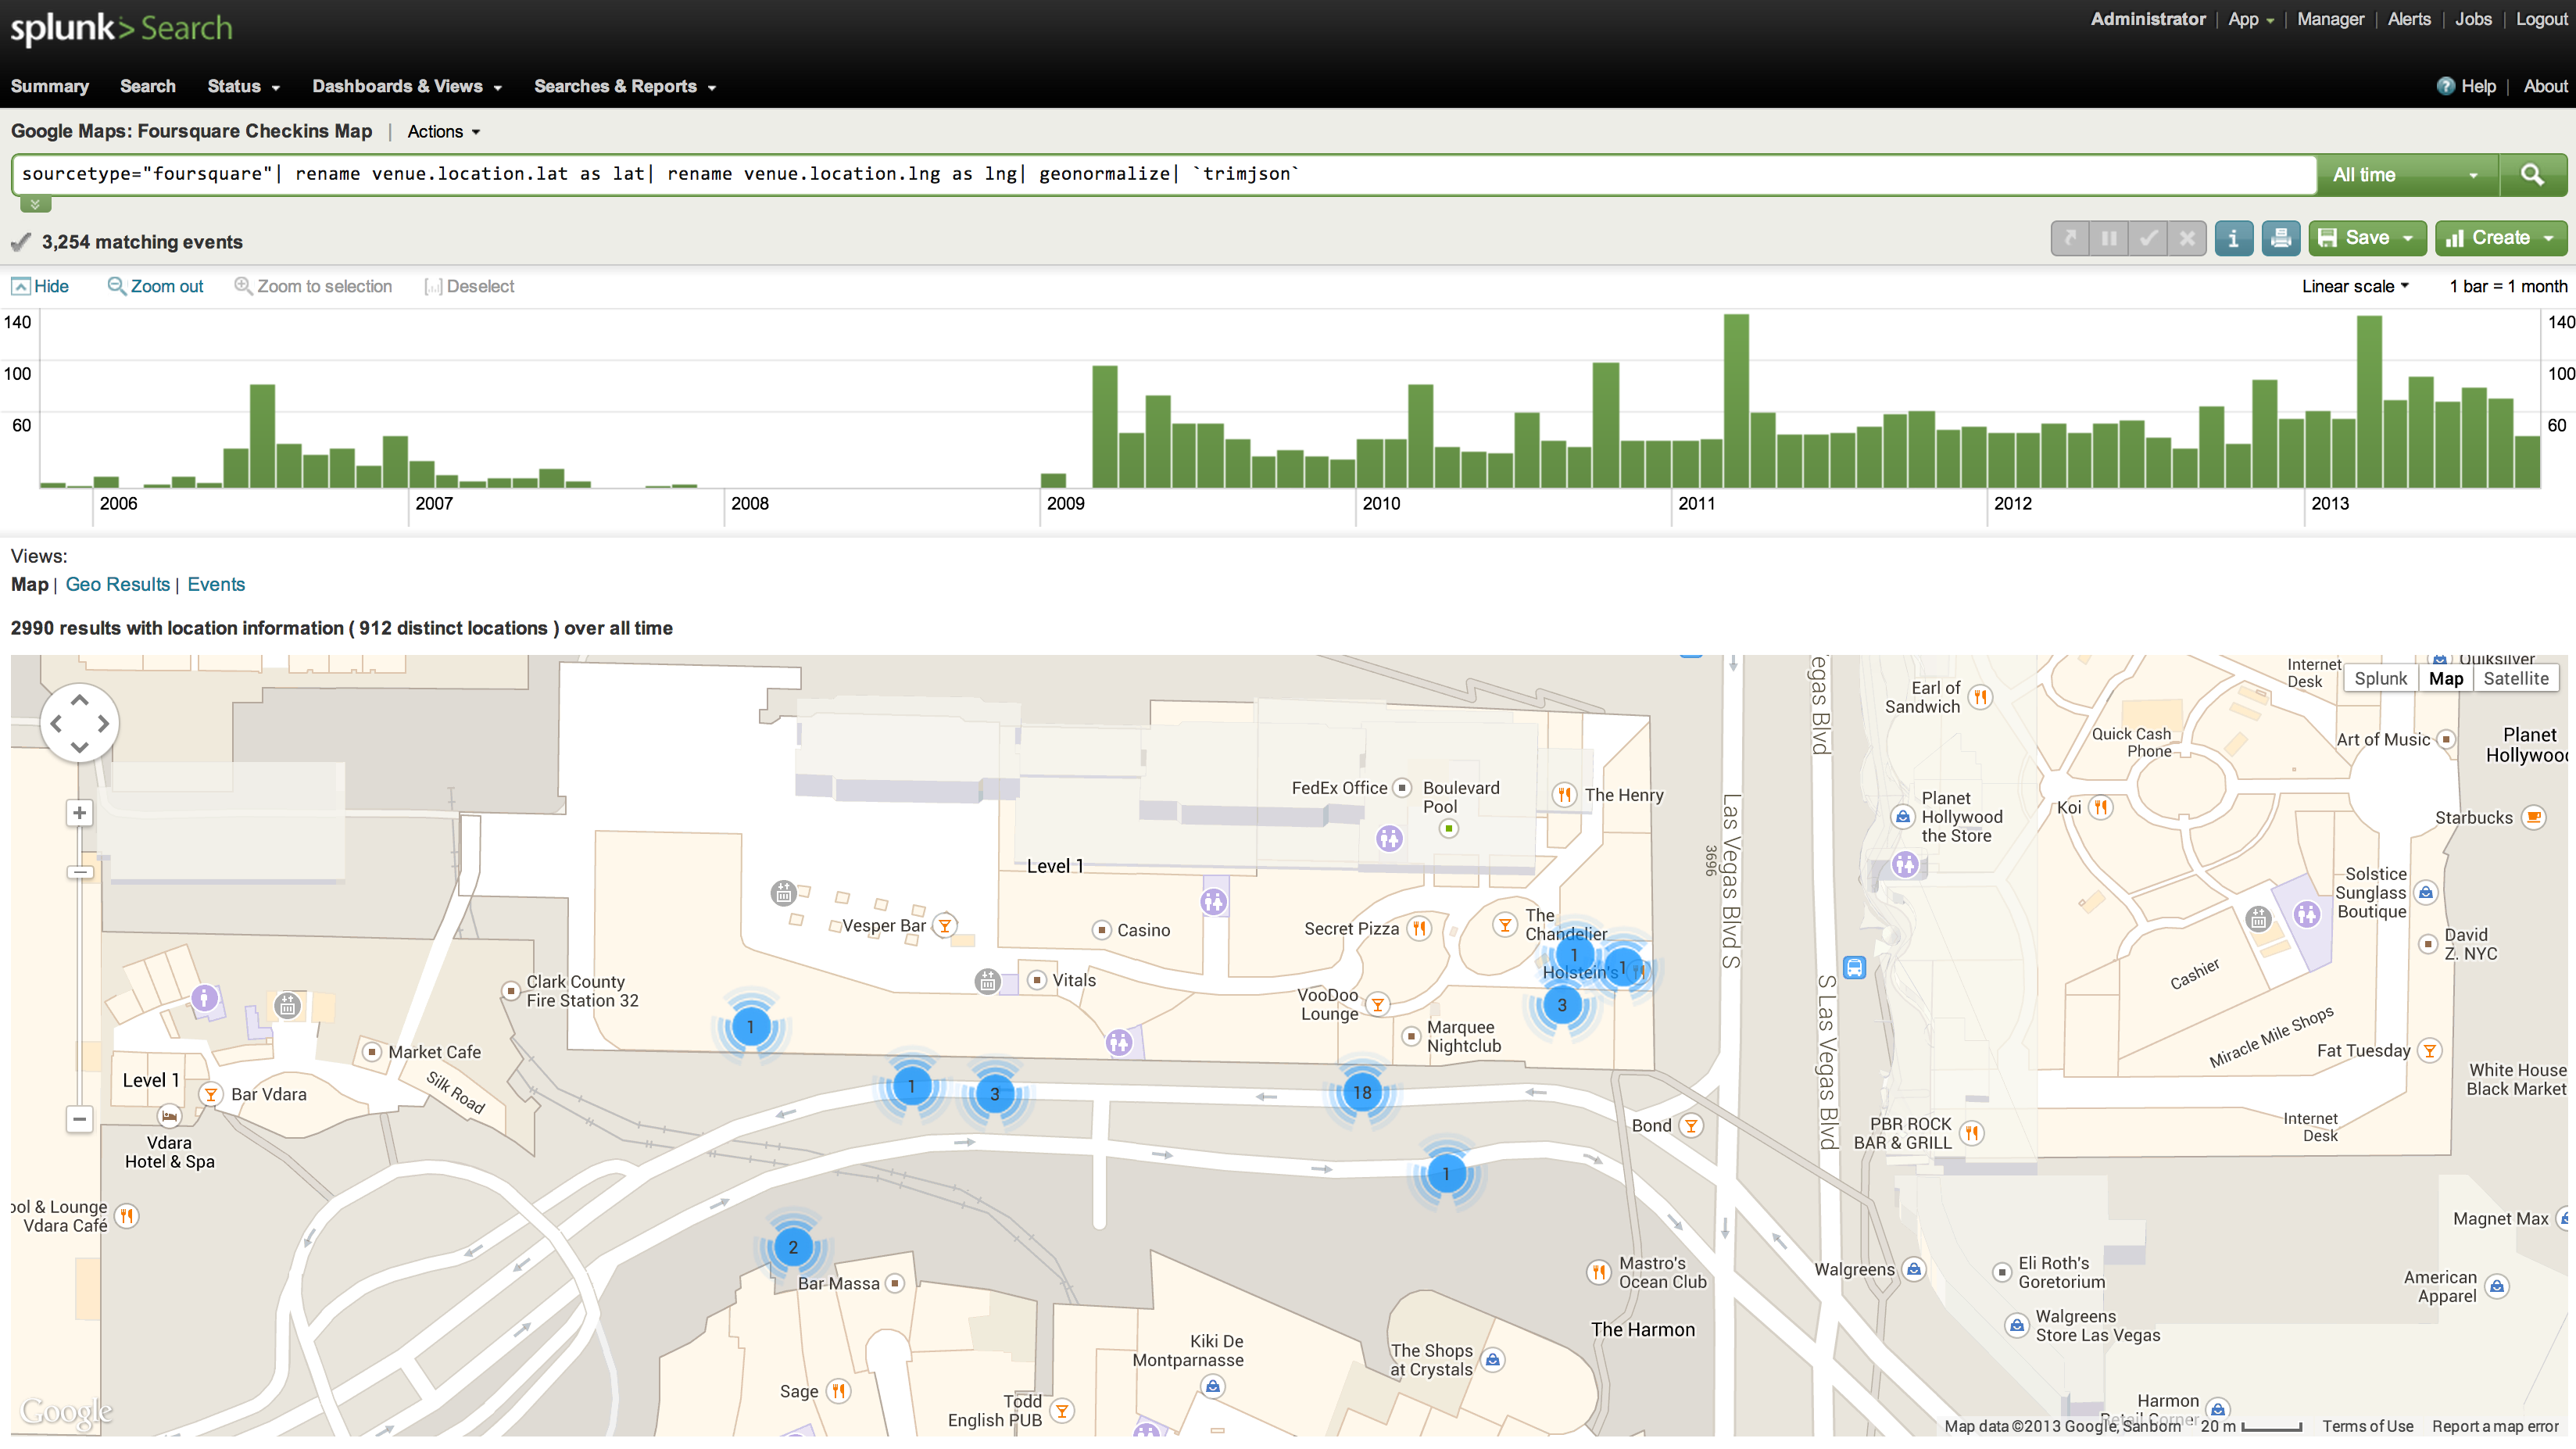Open the Geo Results view

117,584
